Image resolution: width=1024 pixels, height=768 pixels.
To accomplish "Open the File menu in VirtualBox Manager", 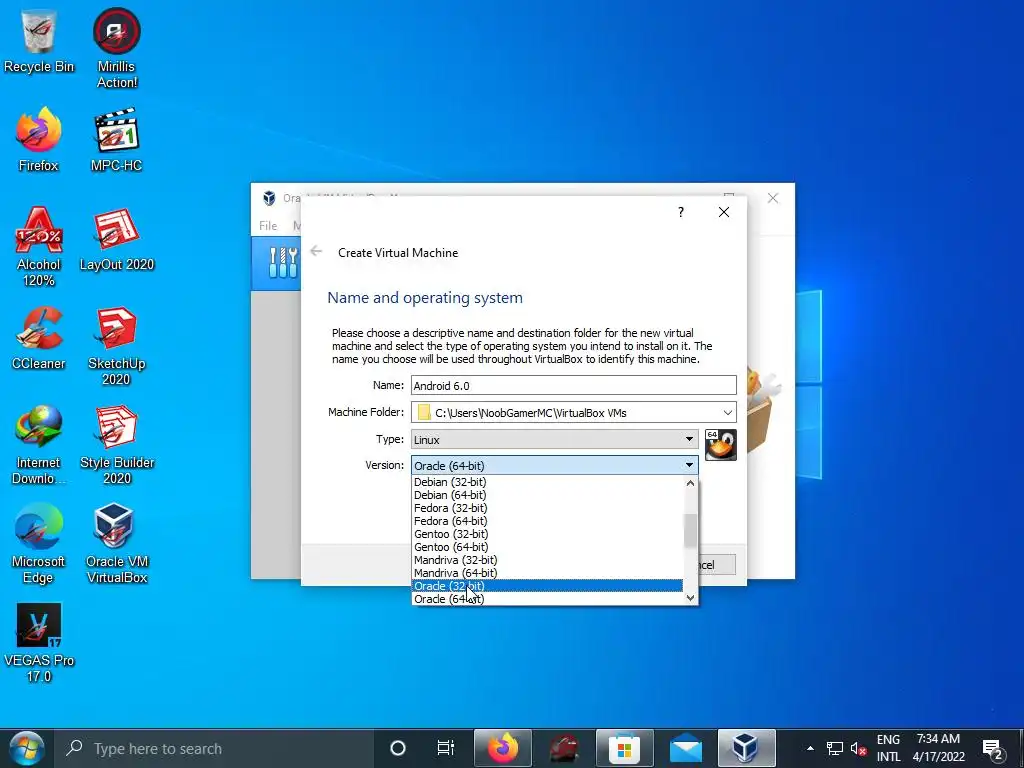I will 268,226.
